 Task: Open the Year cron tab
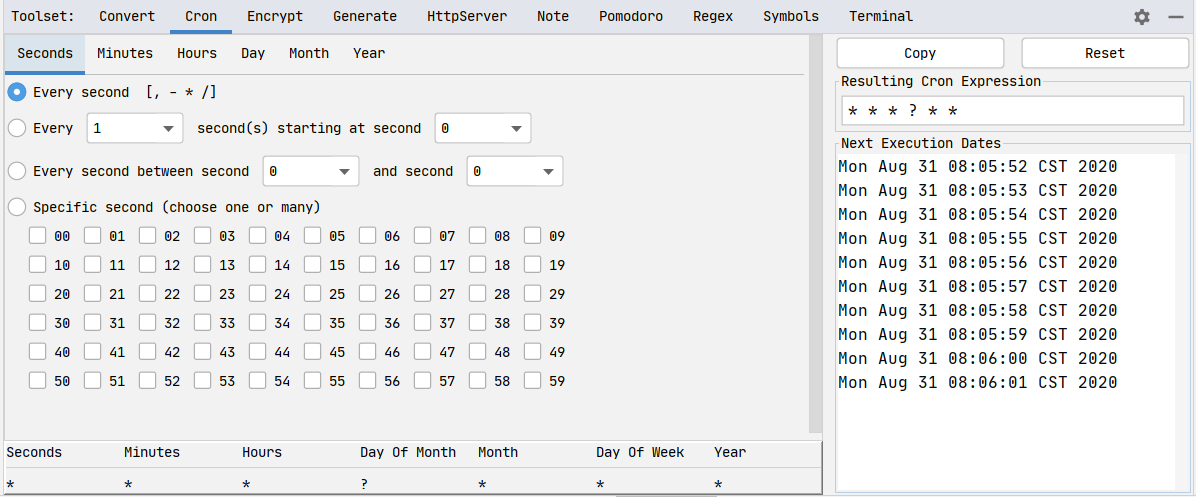tap(369, 53)
